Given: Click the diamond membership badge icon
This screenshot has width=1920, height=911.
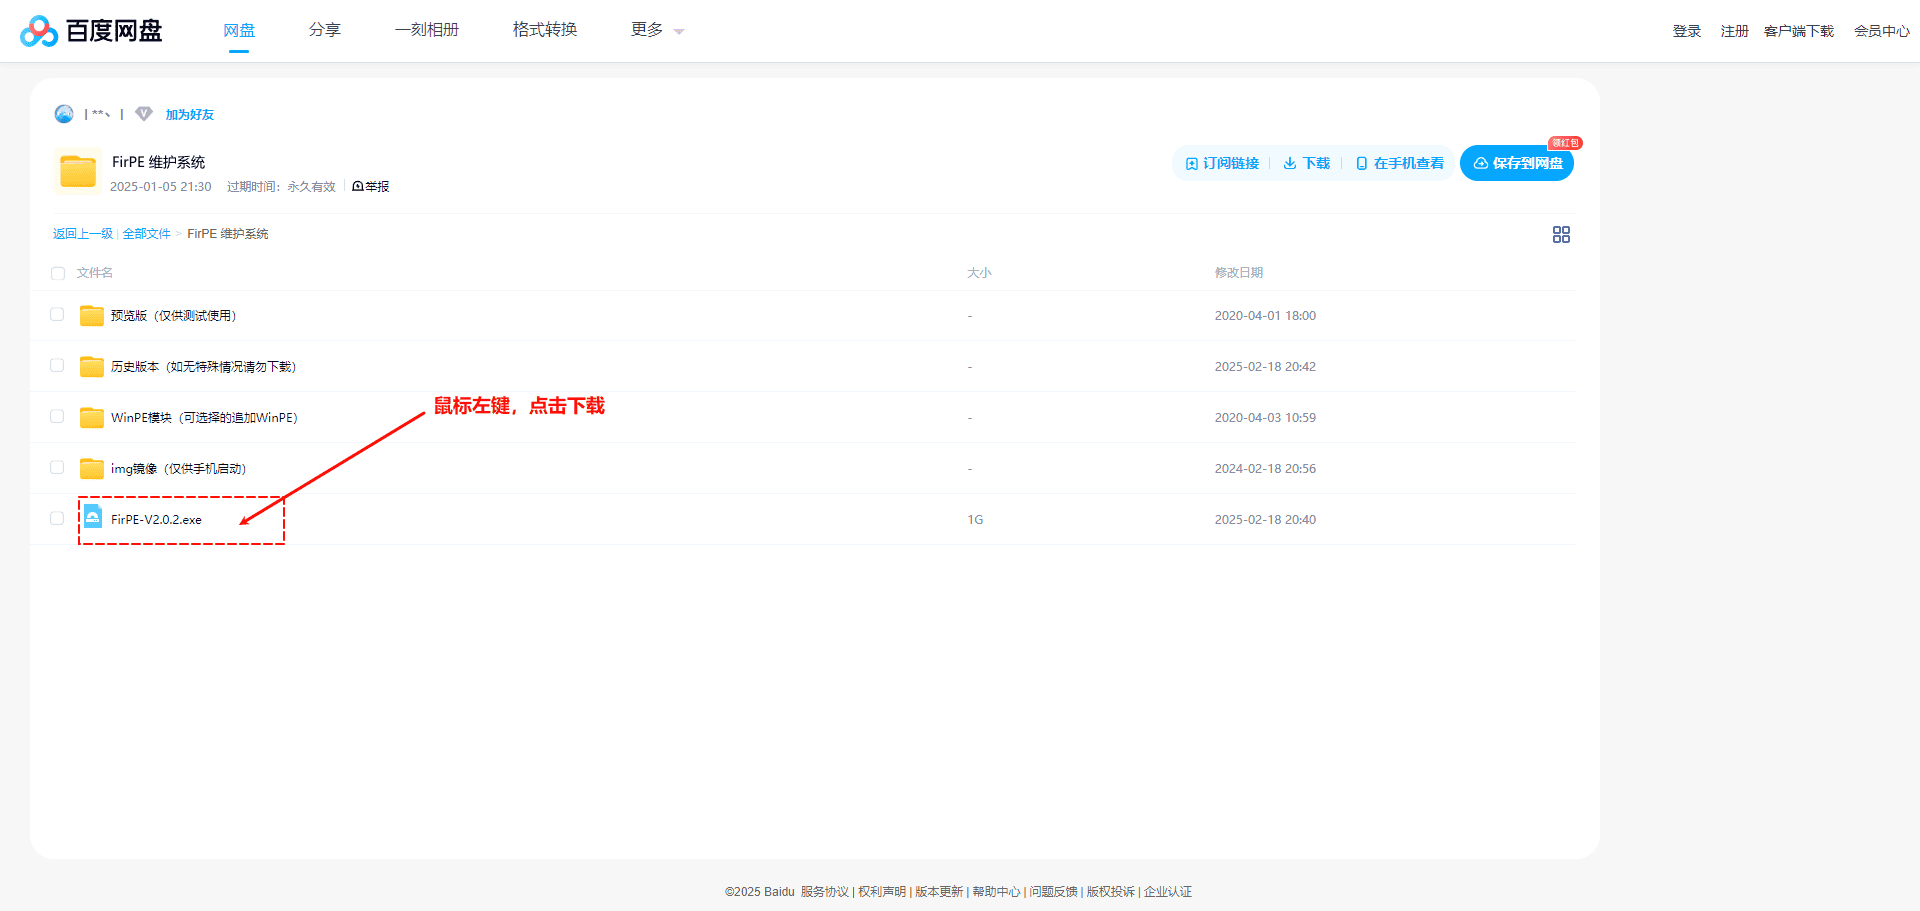Looking at the screenshot, I should 144,114.
